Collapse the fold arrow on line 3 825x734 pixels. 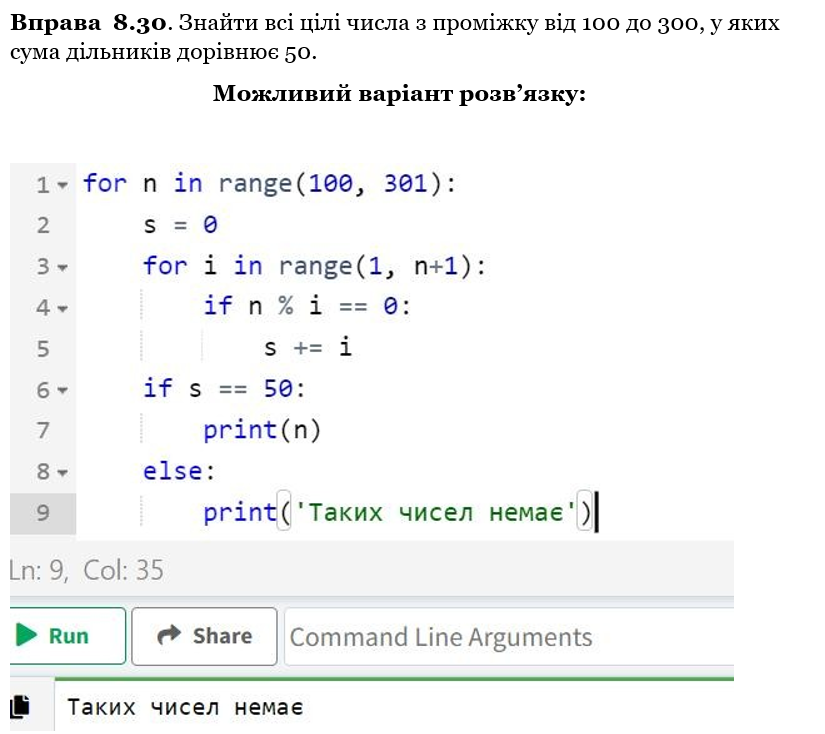click(63, 267)
